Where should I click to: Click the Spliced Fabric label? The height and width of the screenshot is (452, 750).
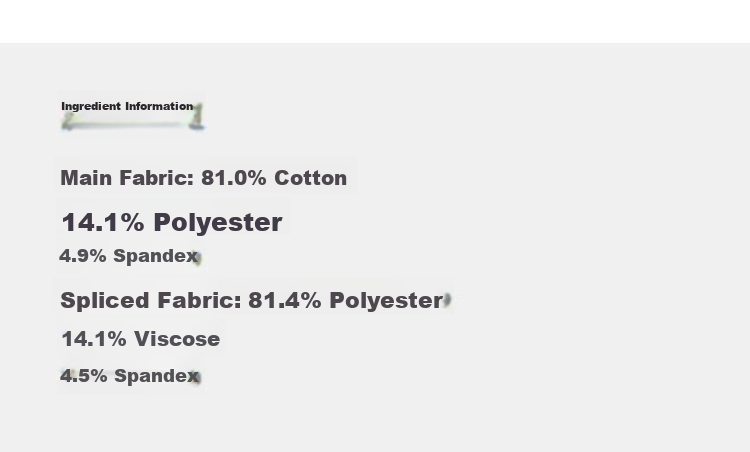151,300
